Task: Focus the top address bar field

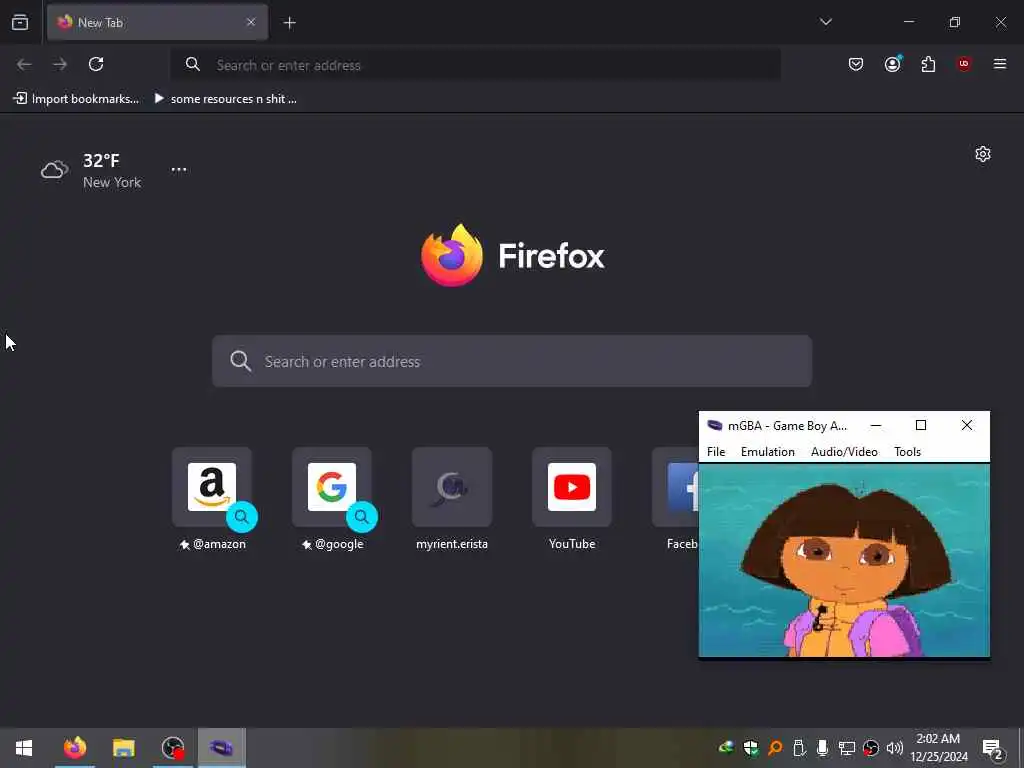Action: pos(476,65)
